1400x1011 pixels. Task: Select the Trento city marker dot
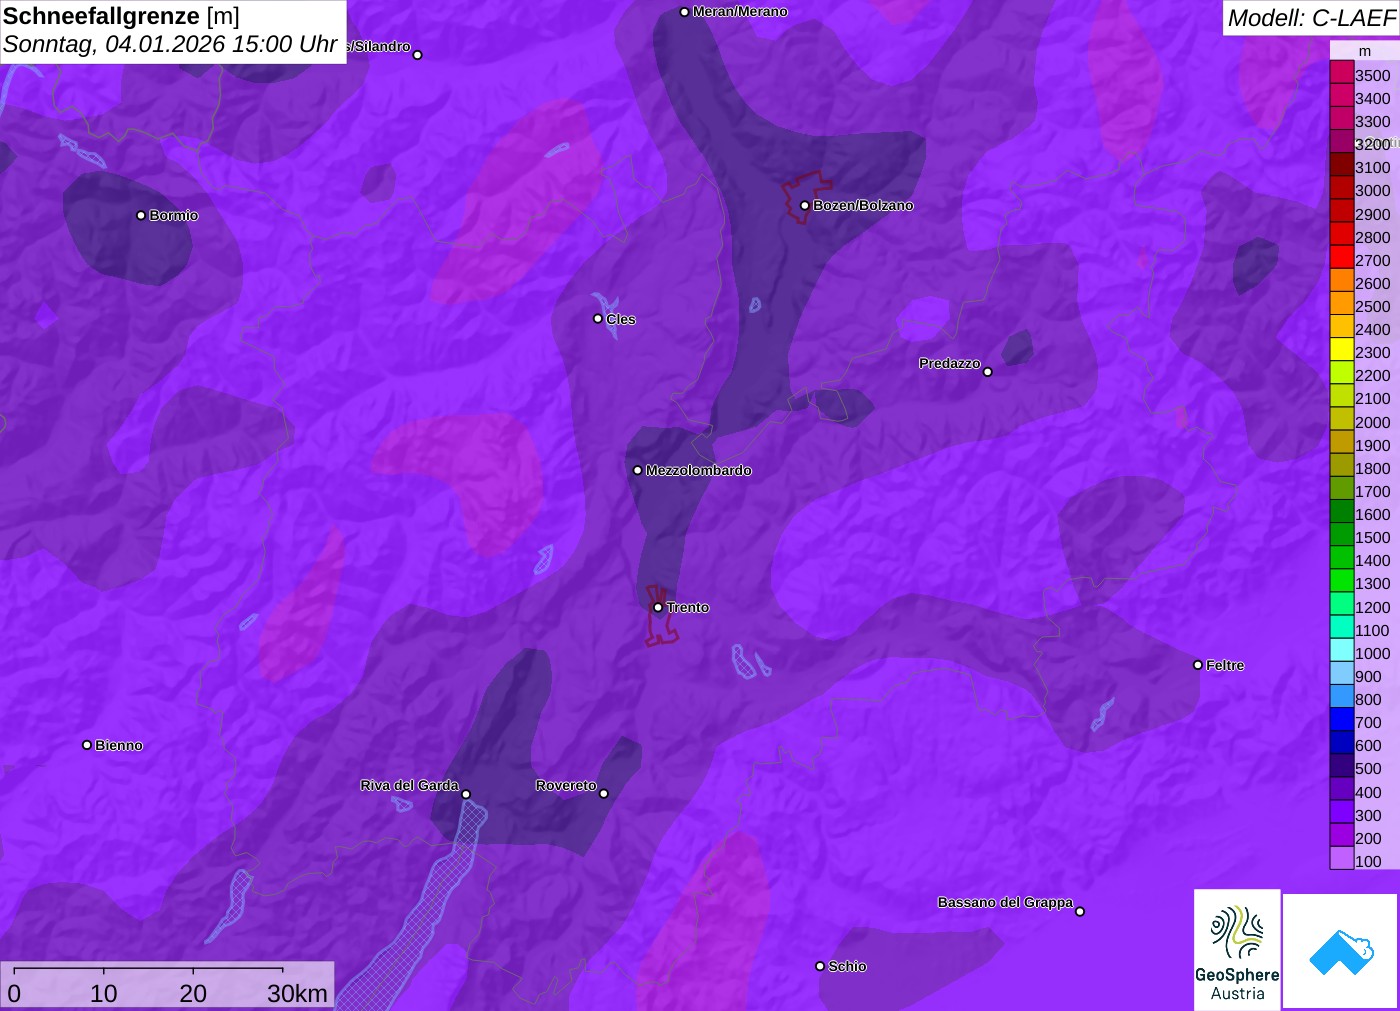658,607
